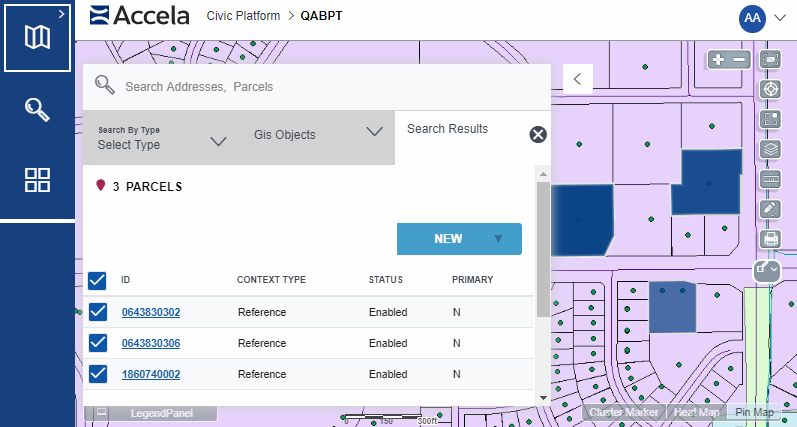Open the map layers tool

coord(770,149)
